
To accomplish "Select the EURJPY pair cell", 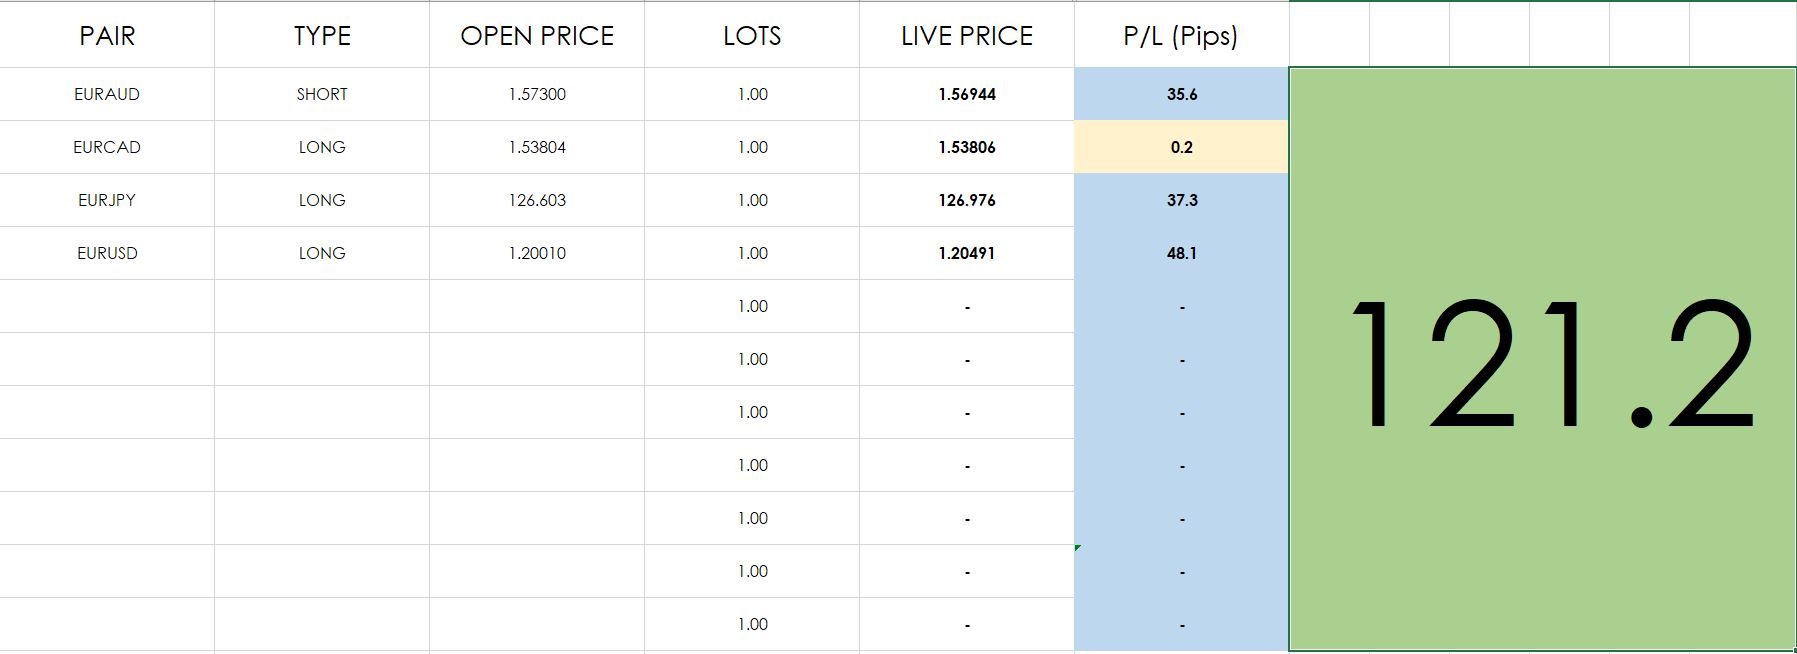I will tap(107, 200).
